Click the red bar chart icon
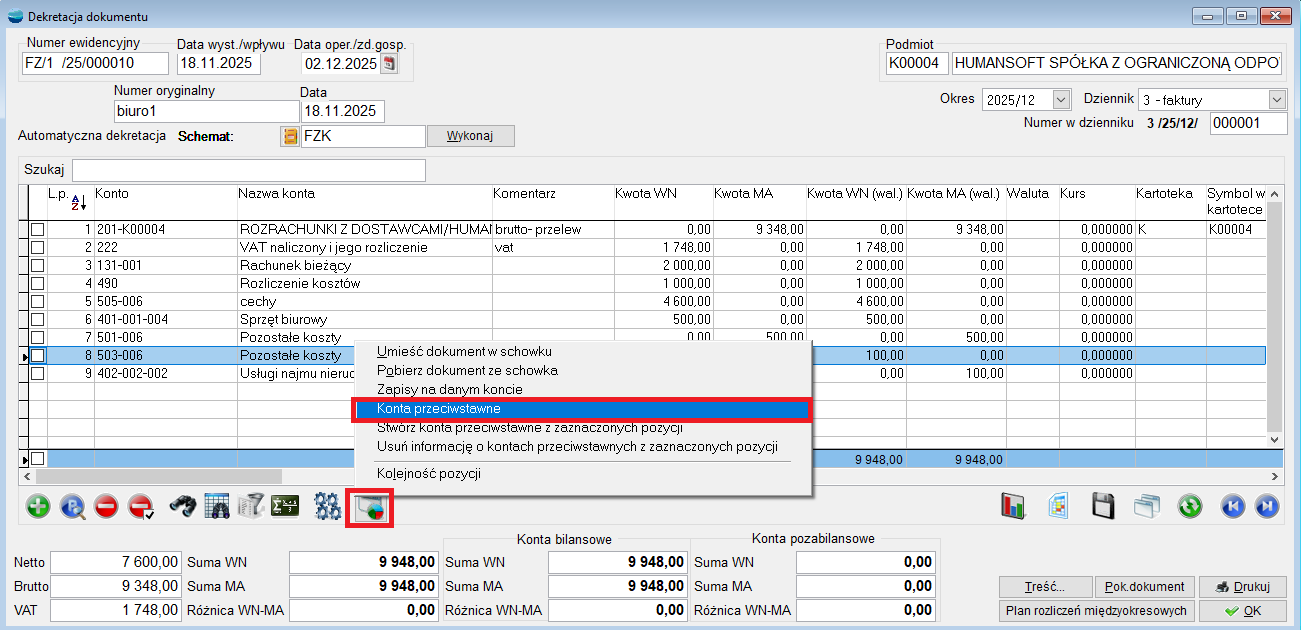Image resolution: width=1301 pixels, height=630 pixels. tap(1013, 506)
